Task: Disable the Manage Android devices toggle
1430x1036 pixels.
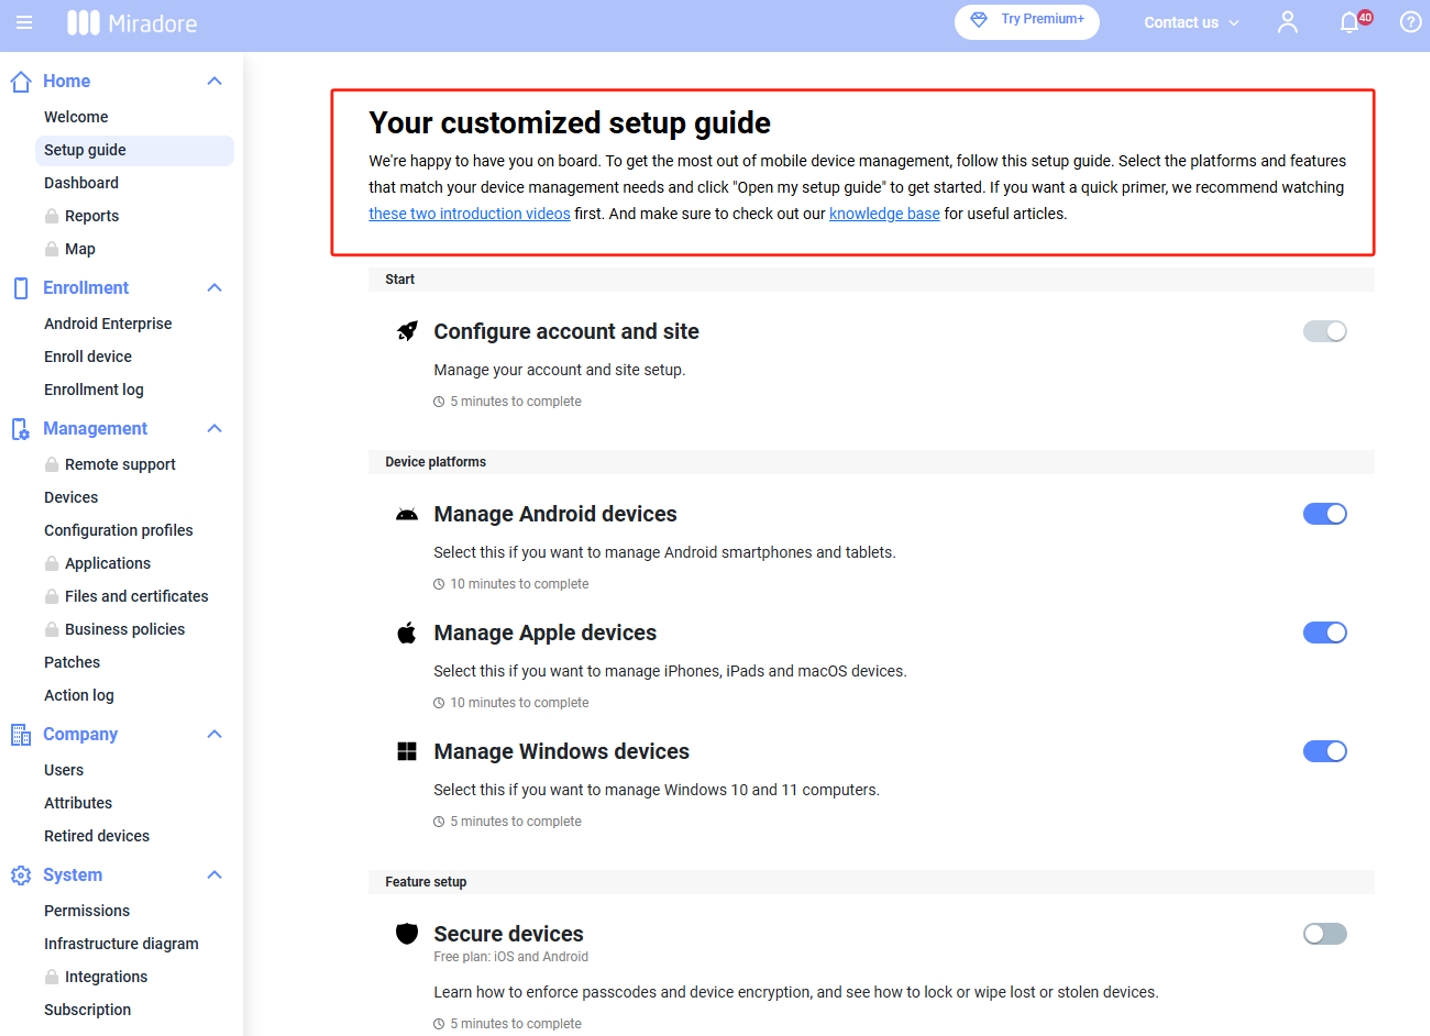Action: (x=1324, y=514)
